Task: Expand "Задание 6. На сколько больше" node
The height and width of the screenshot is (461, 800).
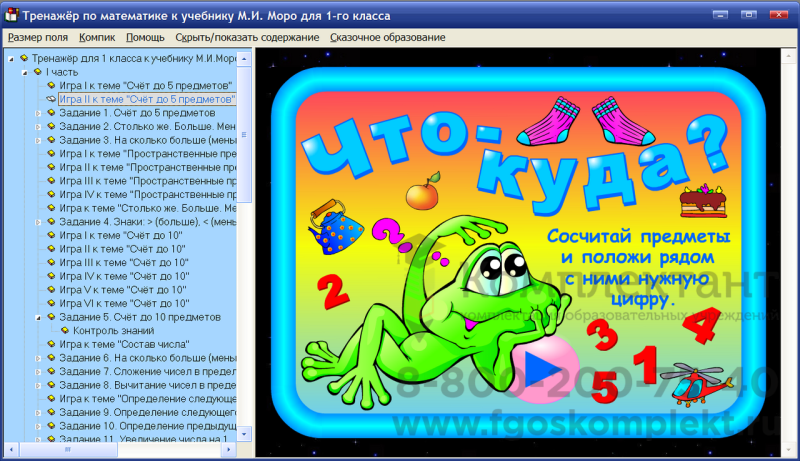Action: (38, 358)
